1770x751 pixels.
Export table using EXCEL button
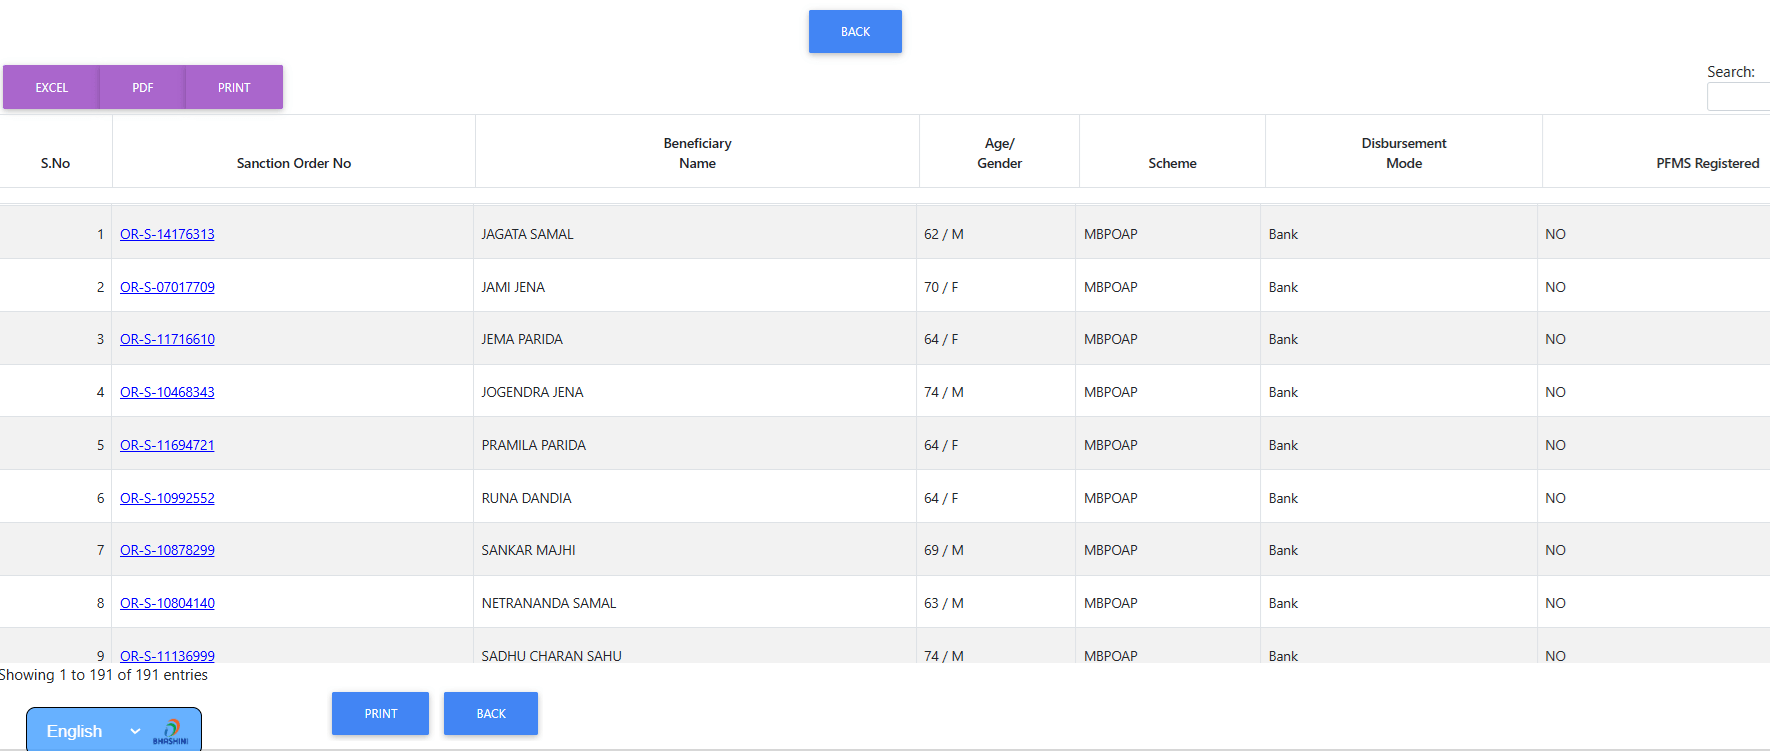[51, 87]
